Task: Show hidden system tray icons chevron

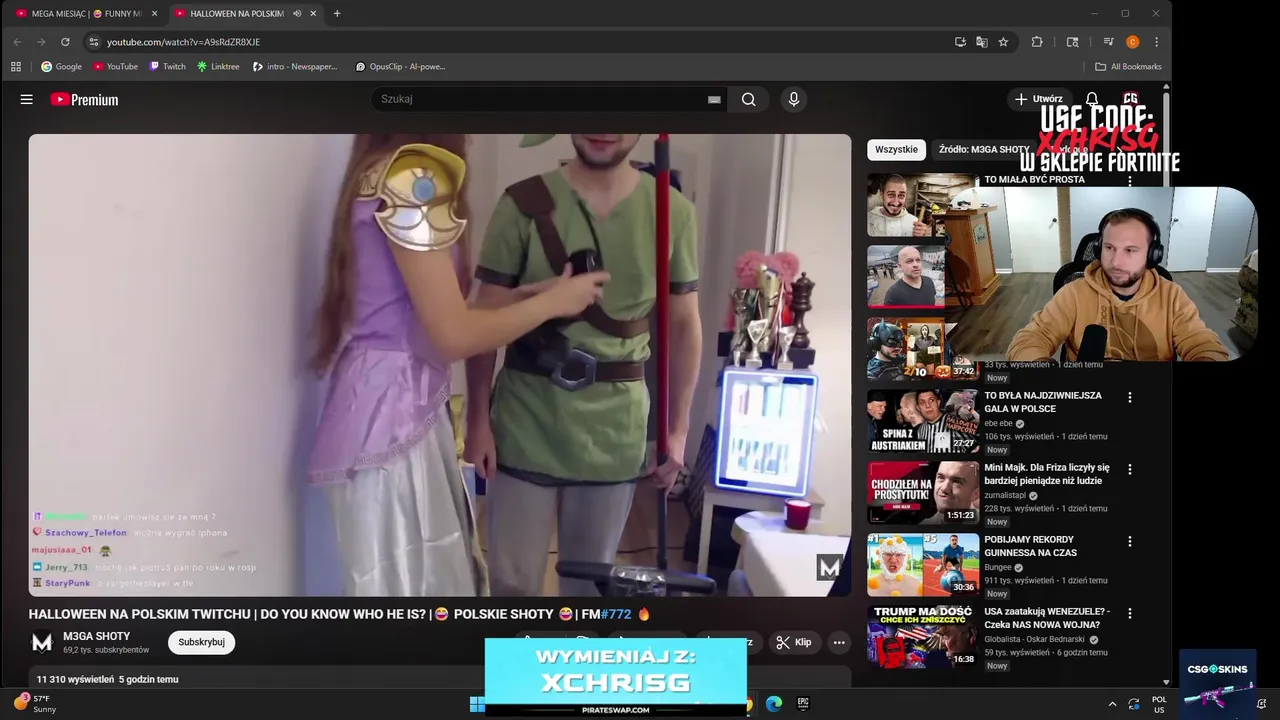Action: (x=1112, y=704)
